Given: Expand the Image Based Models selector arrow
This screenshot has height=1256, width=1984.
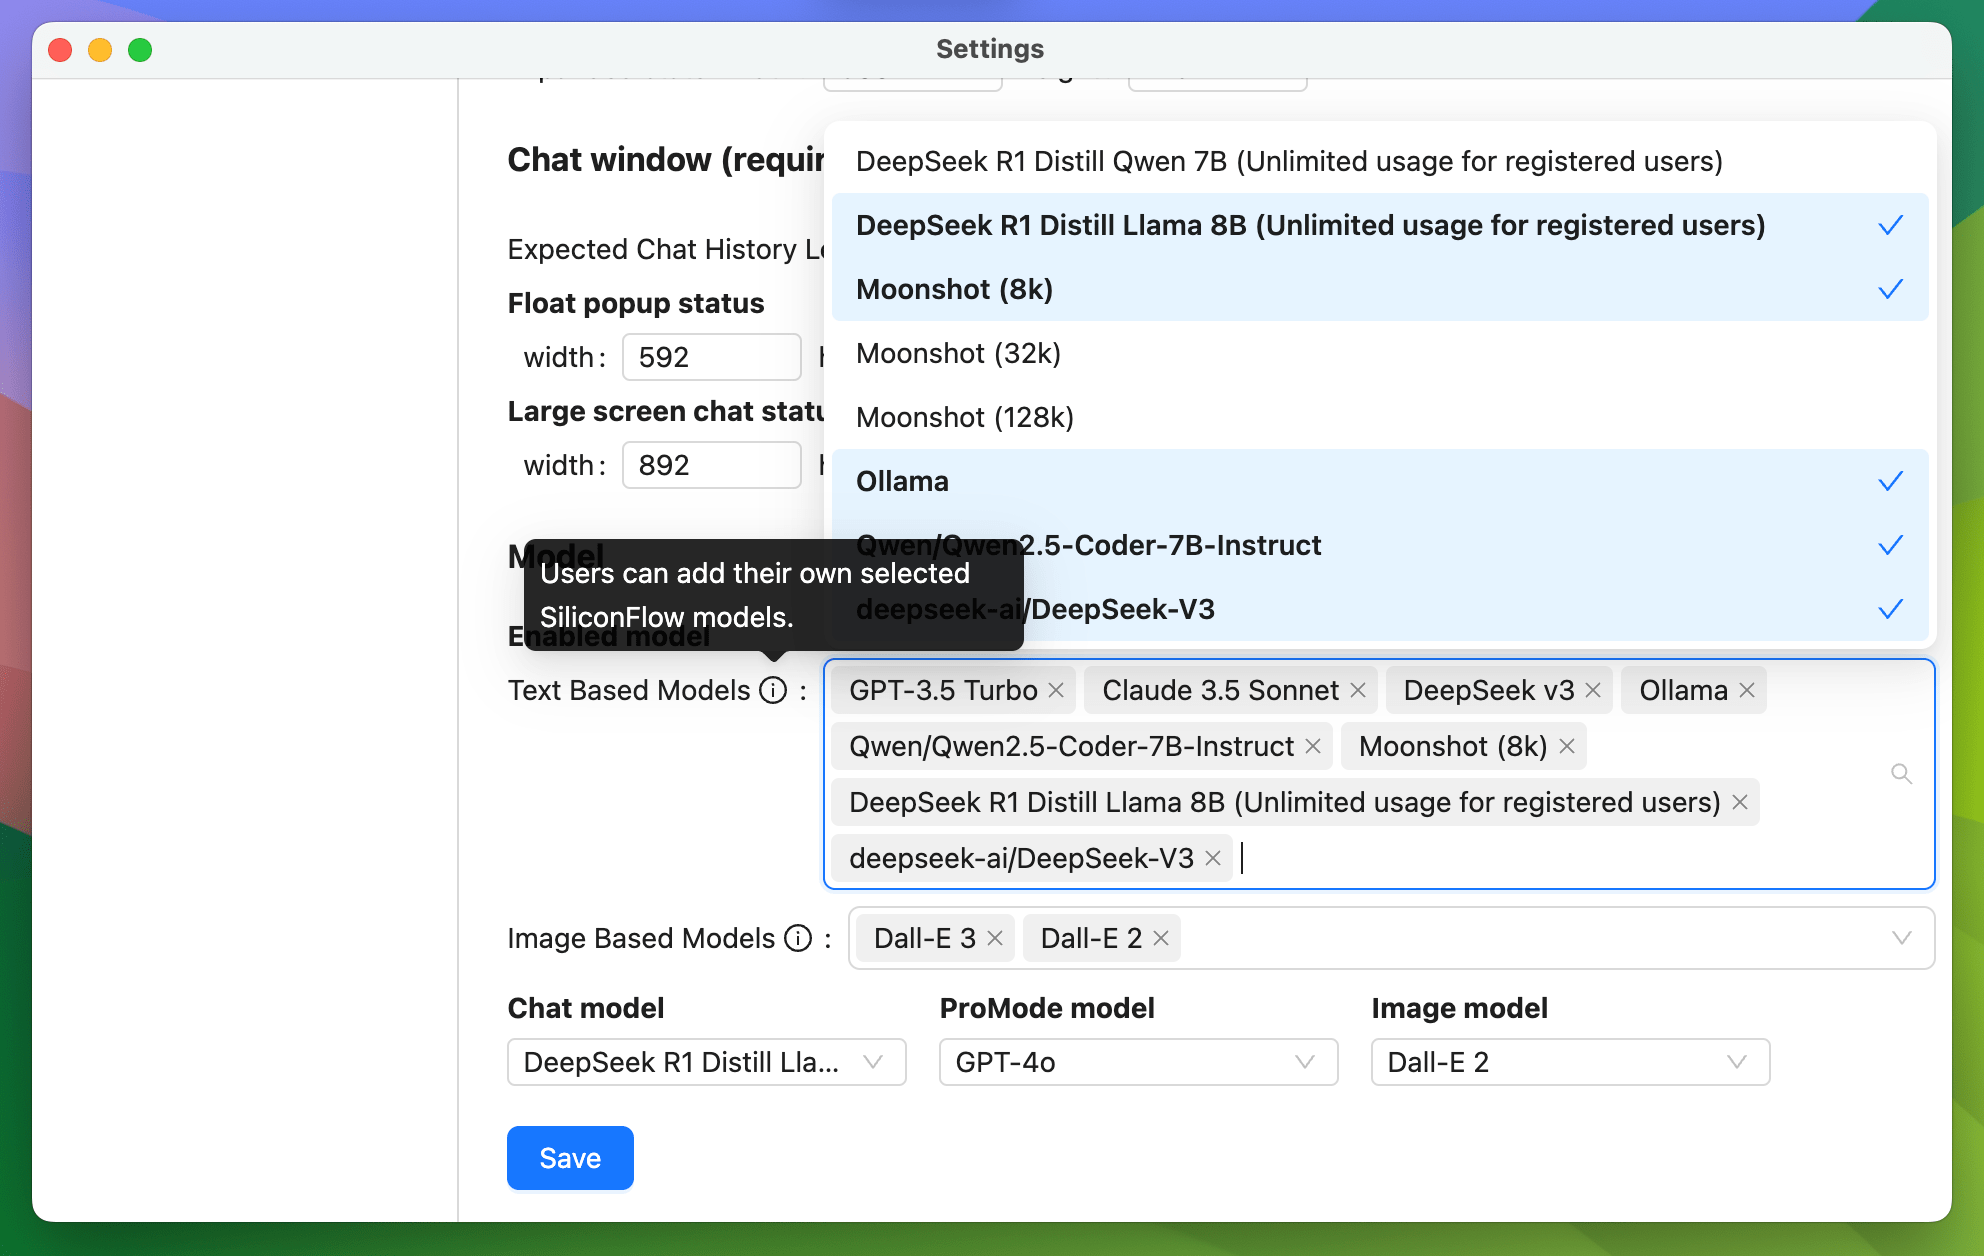Looking at the screenshot, I should (1902, 938).
